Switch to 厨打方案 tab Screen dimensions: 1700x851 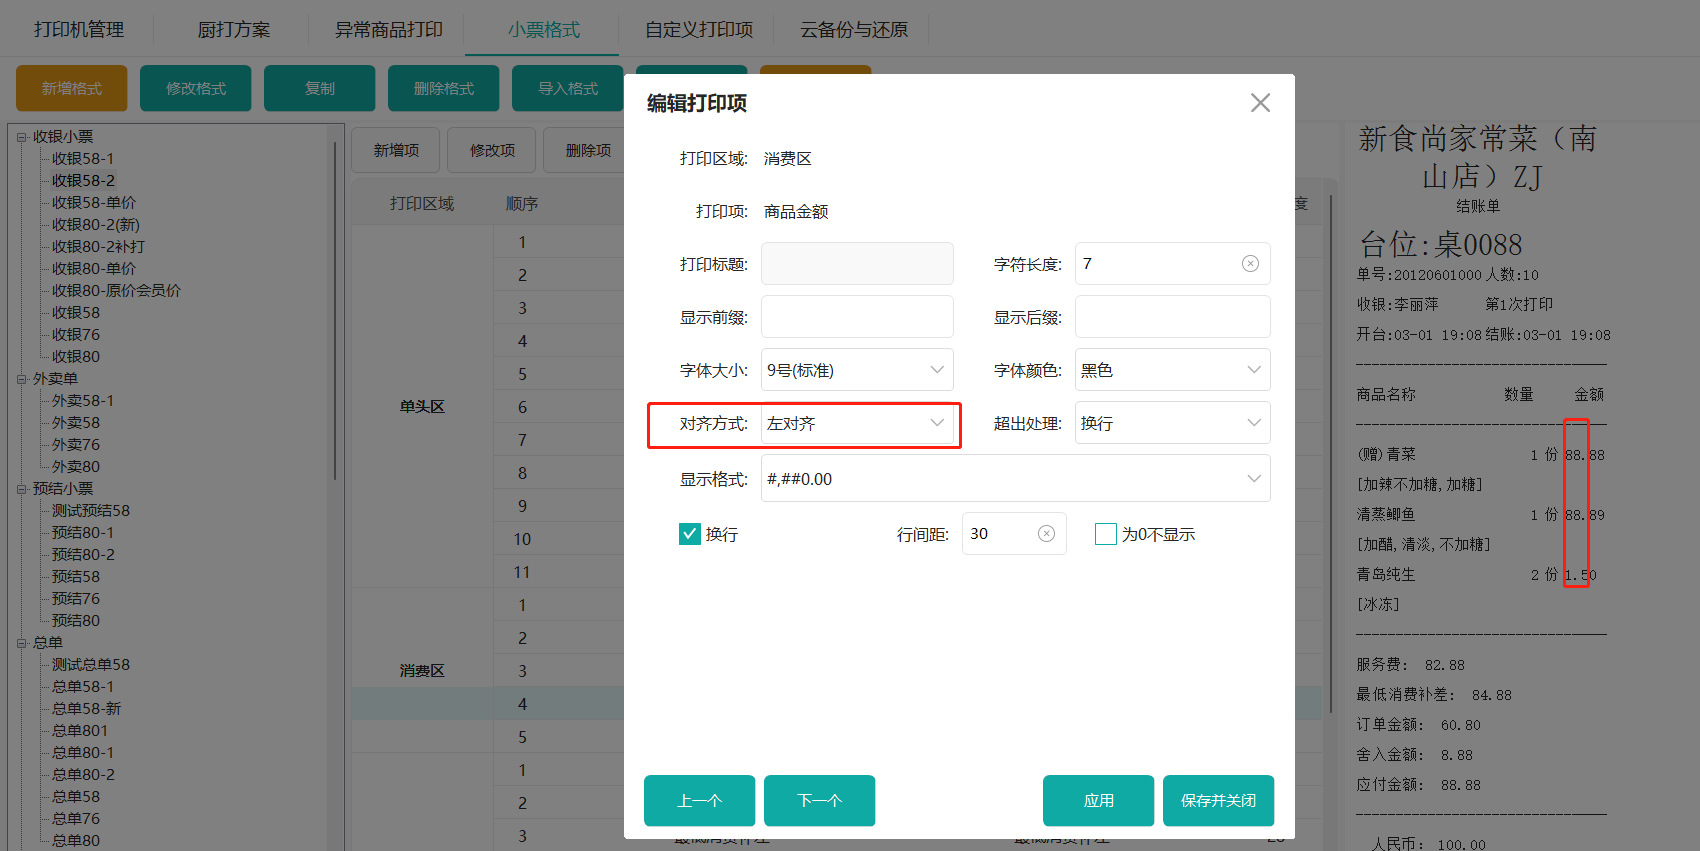233,29
